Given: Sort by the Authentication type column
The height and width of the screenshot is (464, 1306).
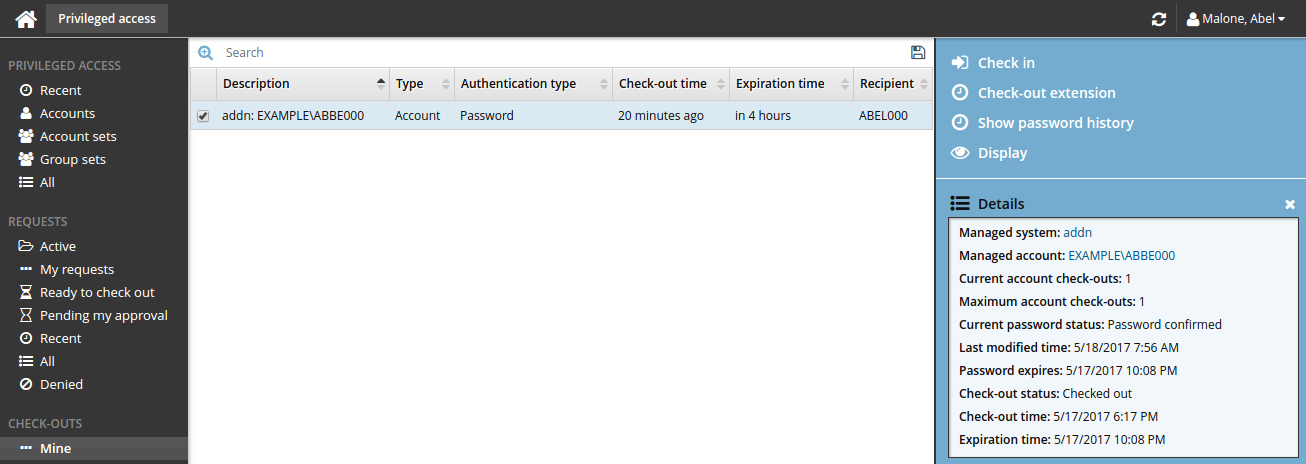Looking at the screenshot, I should click(x=518, y=84).
